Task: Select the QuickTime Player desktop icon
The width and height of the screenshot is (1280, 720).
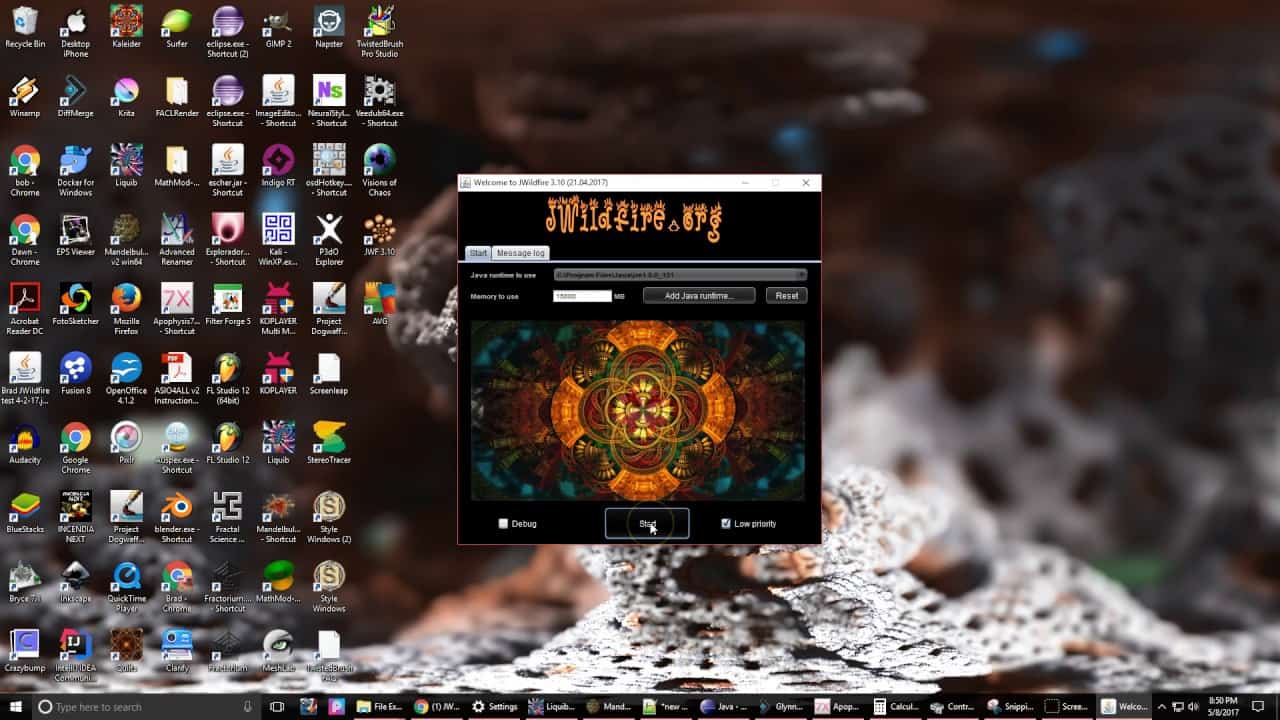Action: (126, 586)
